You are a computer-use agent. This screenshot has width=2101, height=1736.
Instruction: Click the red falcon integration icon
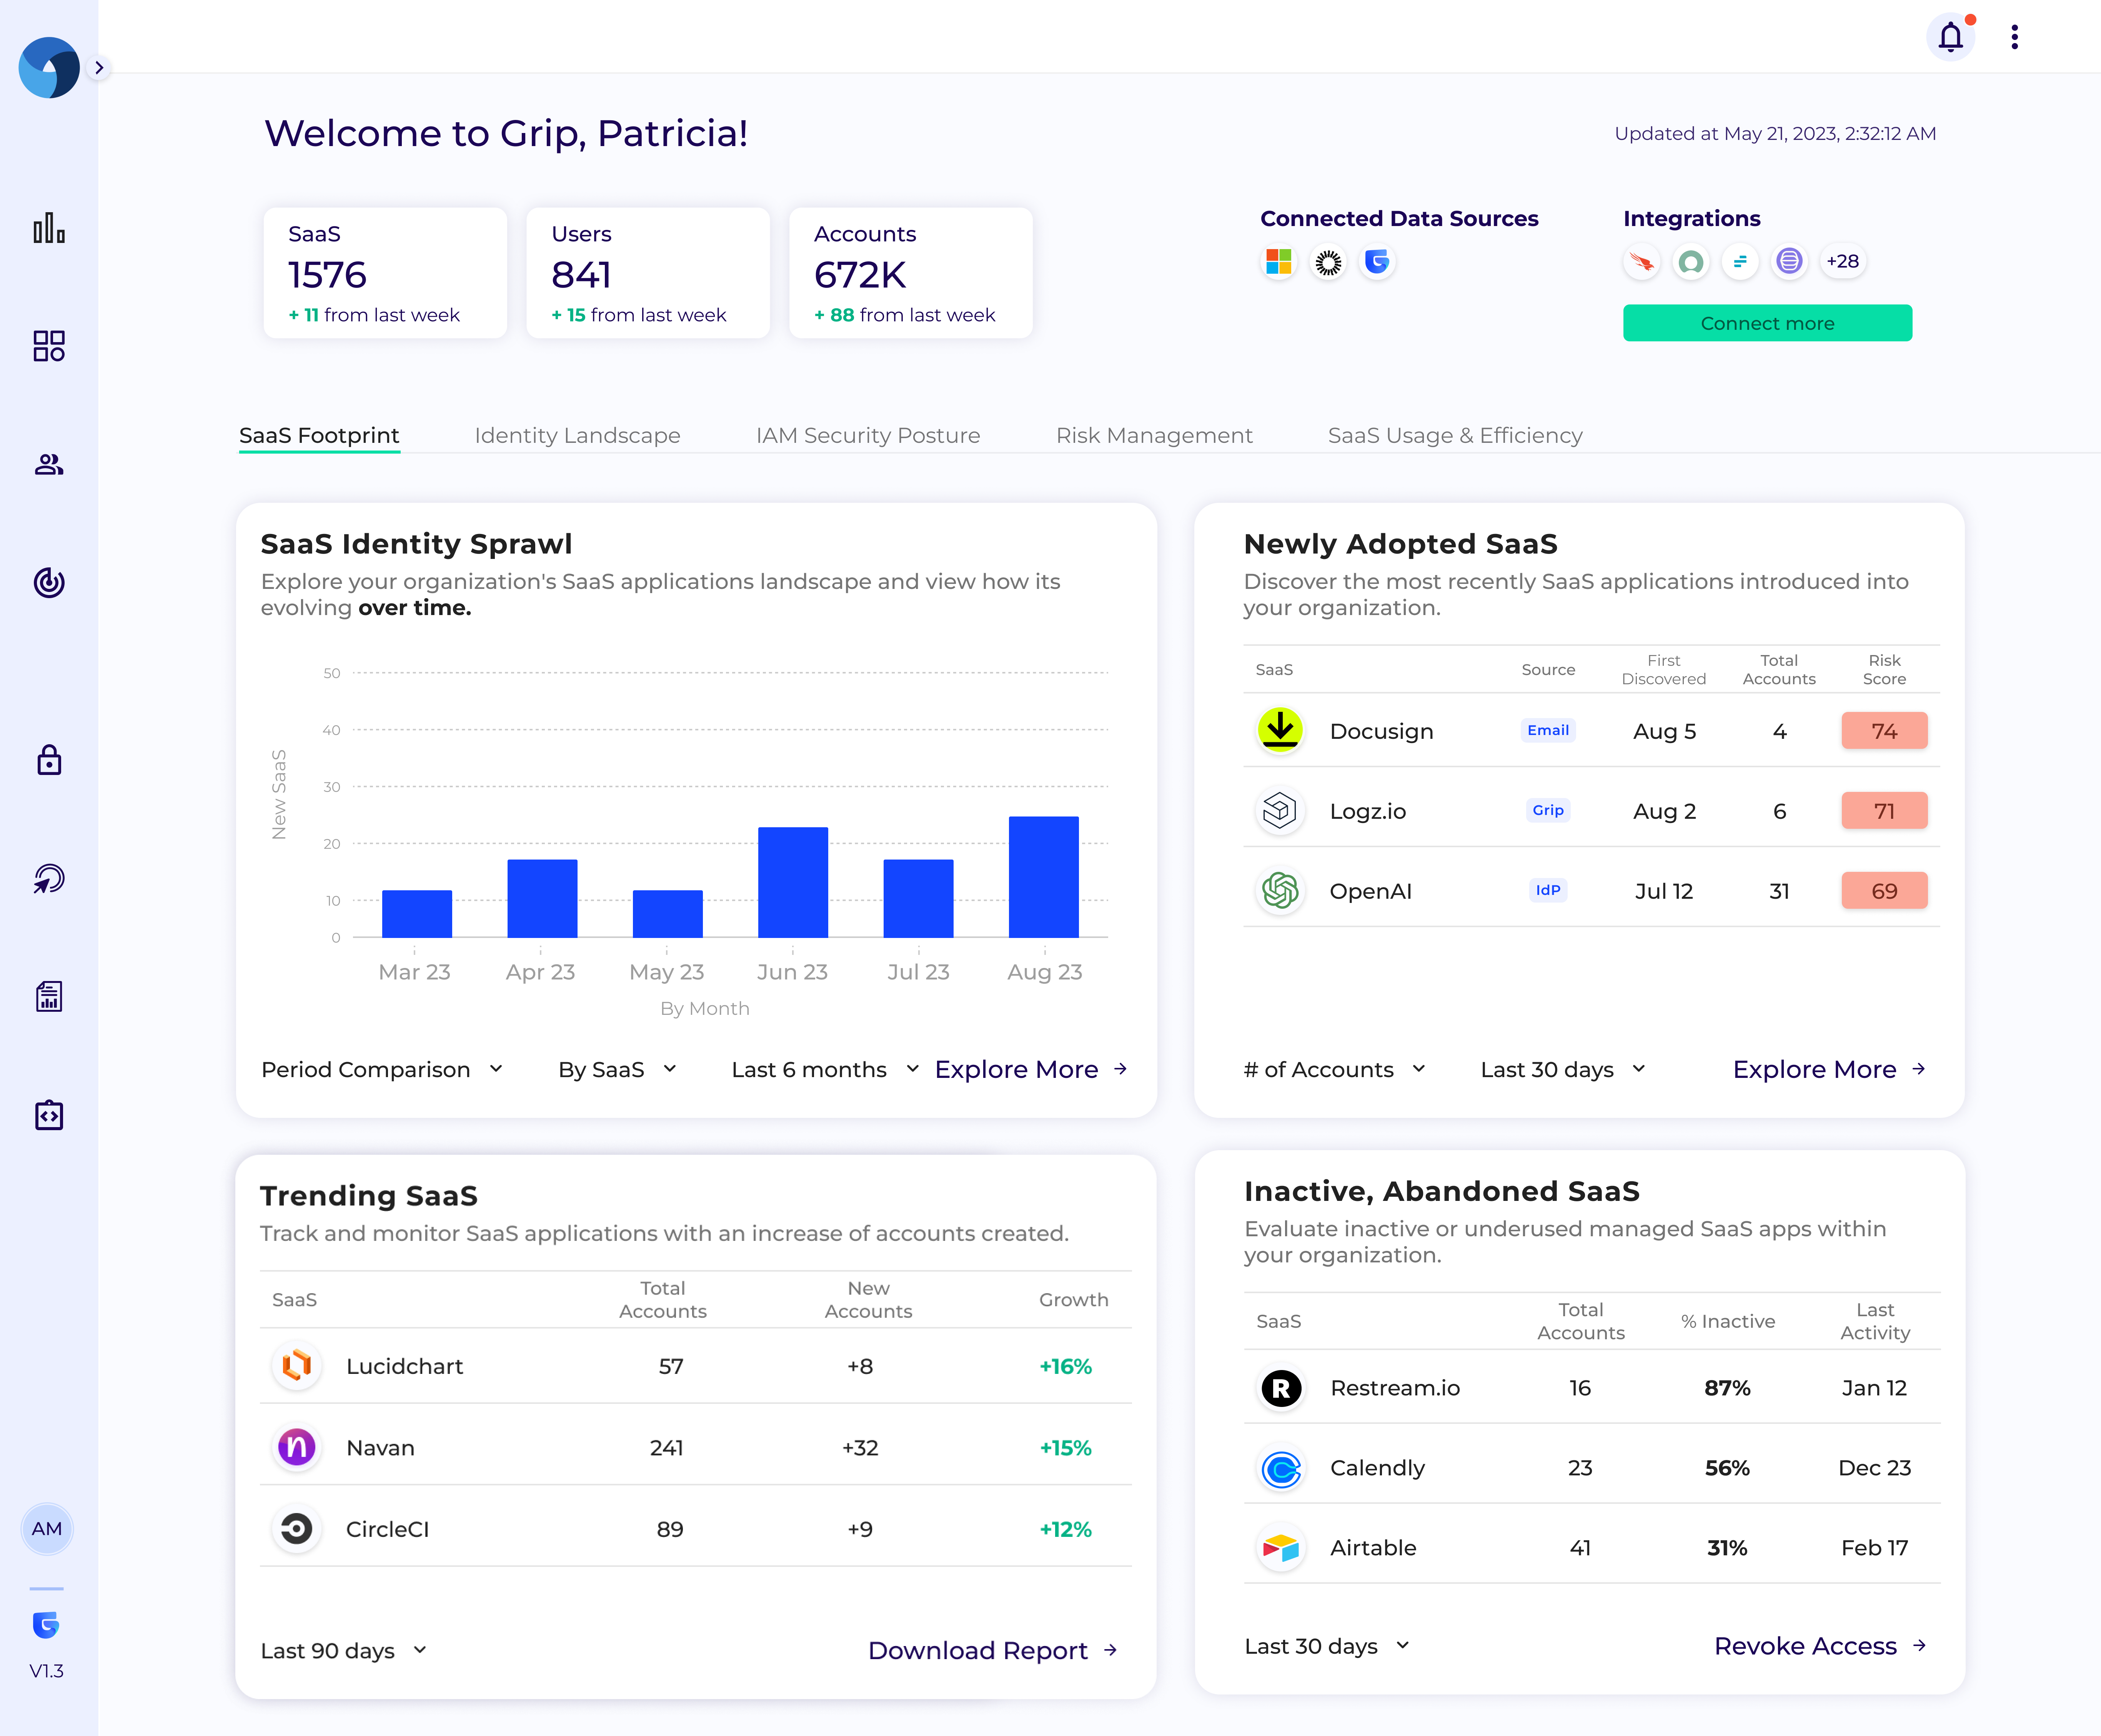coord(1641,262)
